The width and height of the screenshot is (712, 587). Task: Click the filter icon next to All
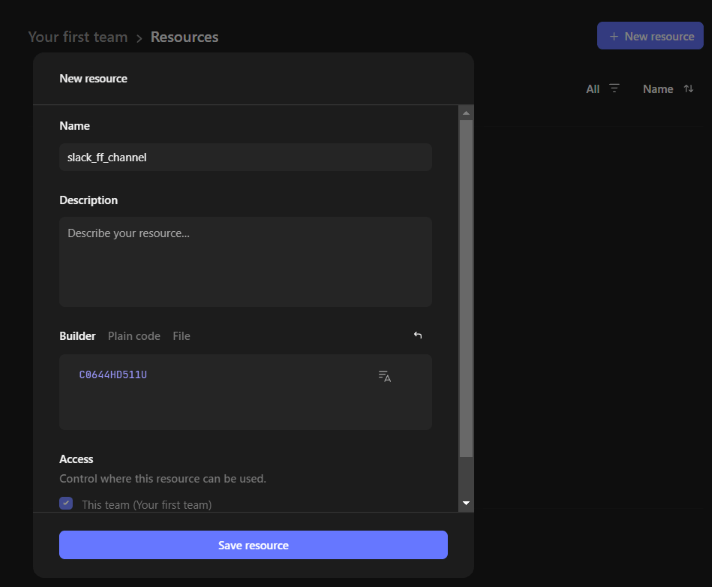click(x=614, y=89)
